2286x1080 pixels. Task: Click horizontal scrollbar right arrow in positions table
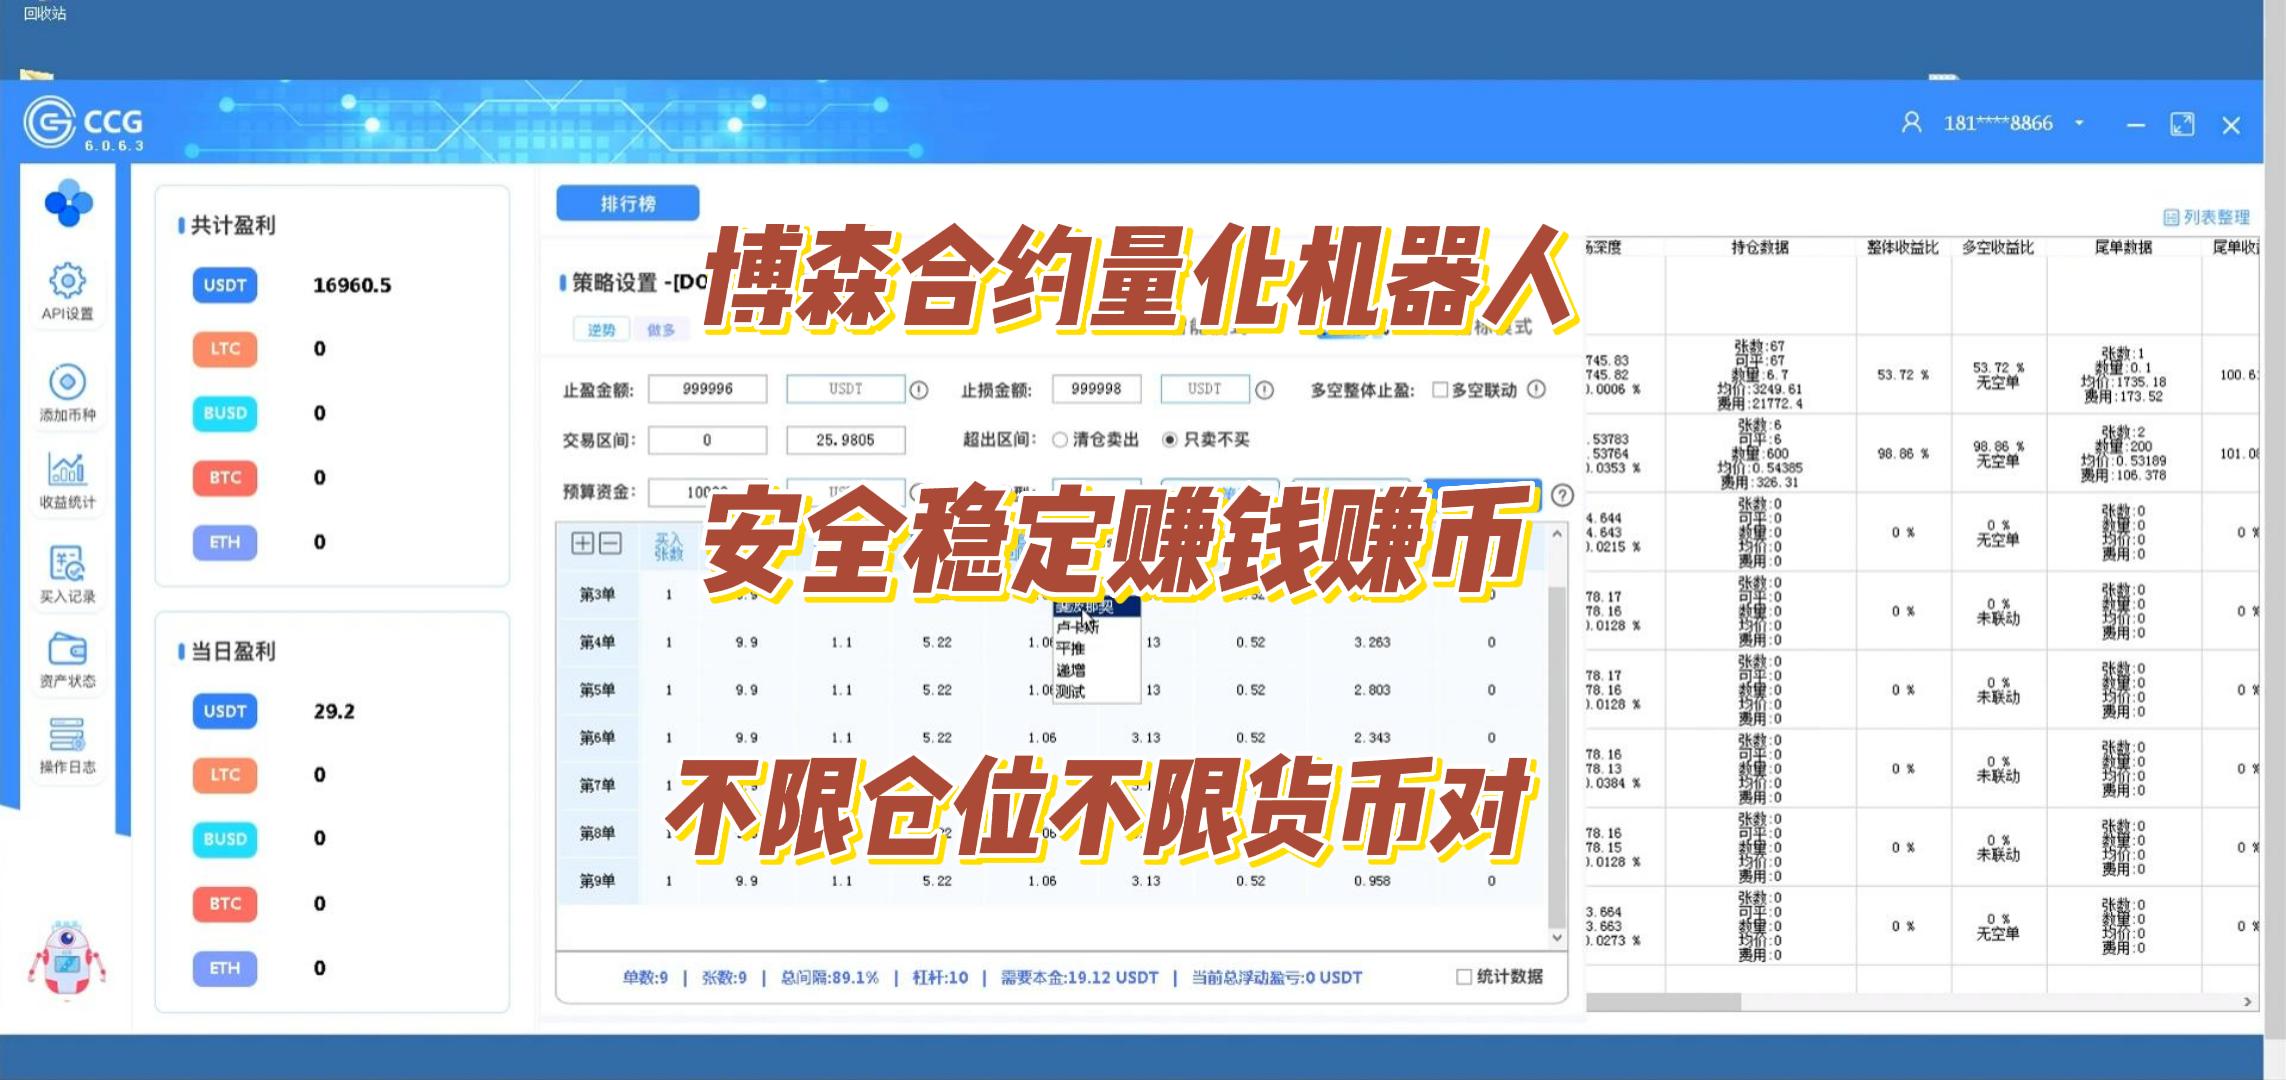(2247, 1001)
